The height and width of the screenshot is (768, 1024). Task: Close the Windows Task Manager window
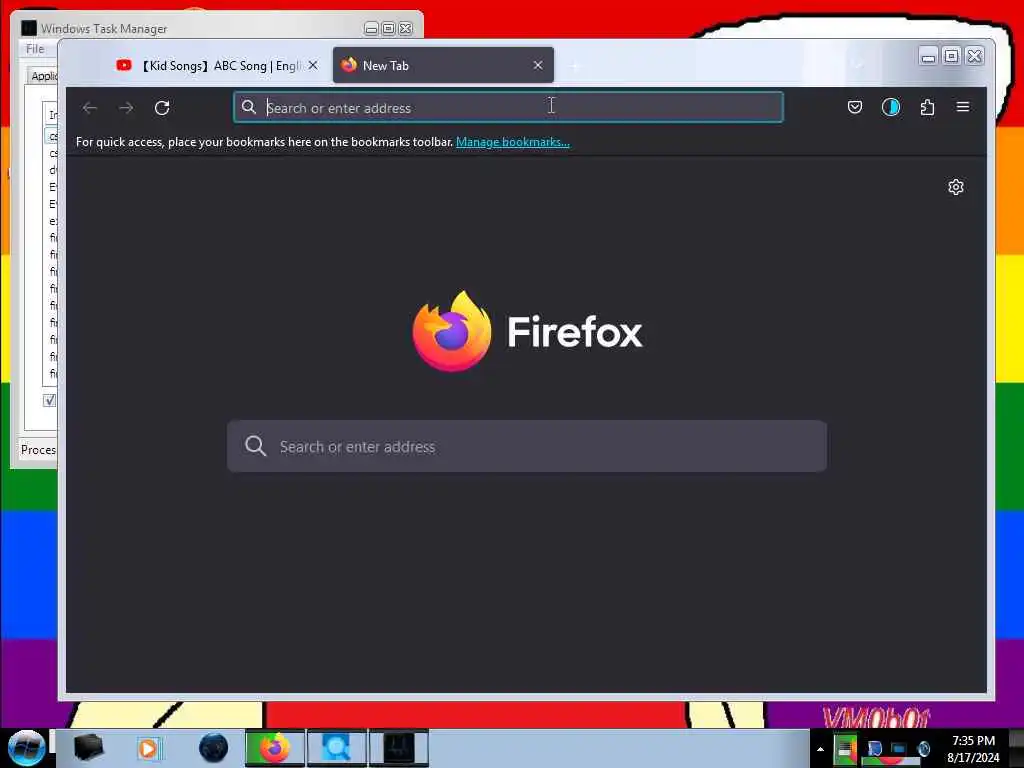click(x=406, y=29)
